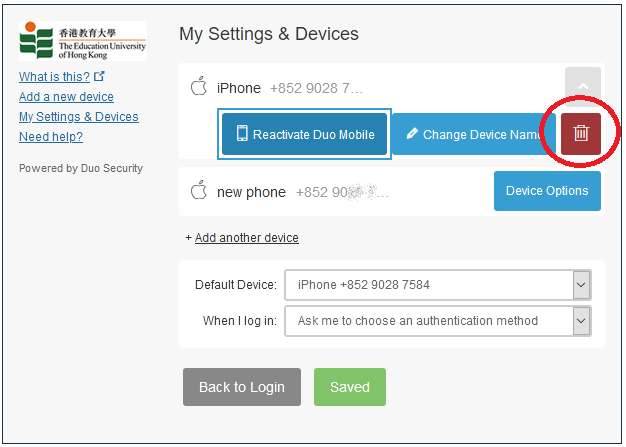Image resolution: width=626 pixels, height=447 pixels.
Task: Click the Add a new device link
Action: (66, 97)
